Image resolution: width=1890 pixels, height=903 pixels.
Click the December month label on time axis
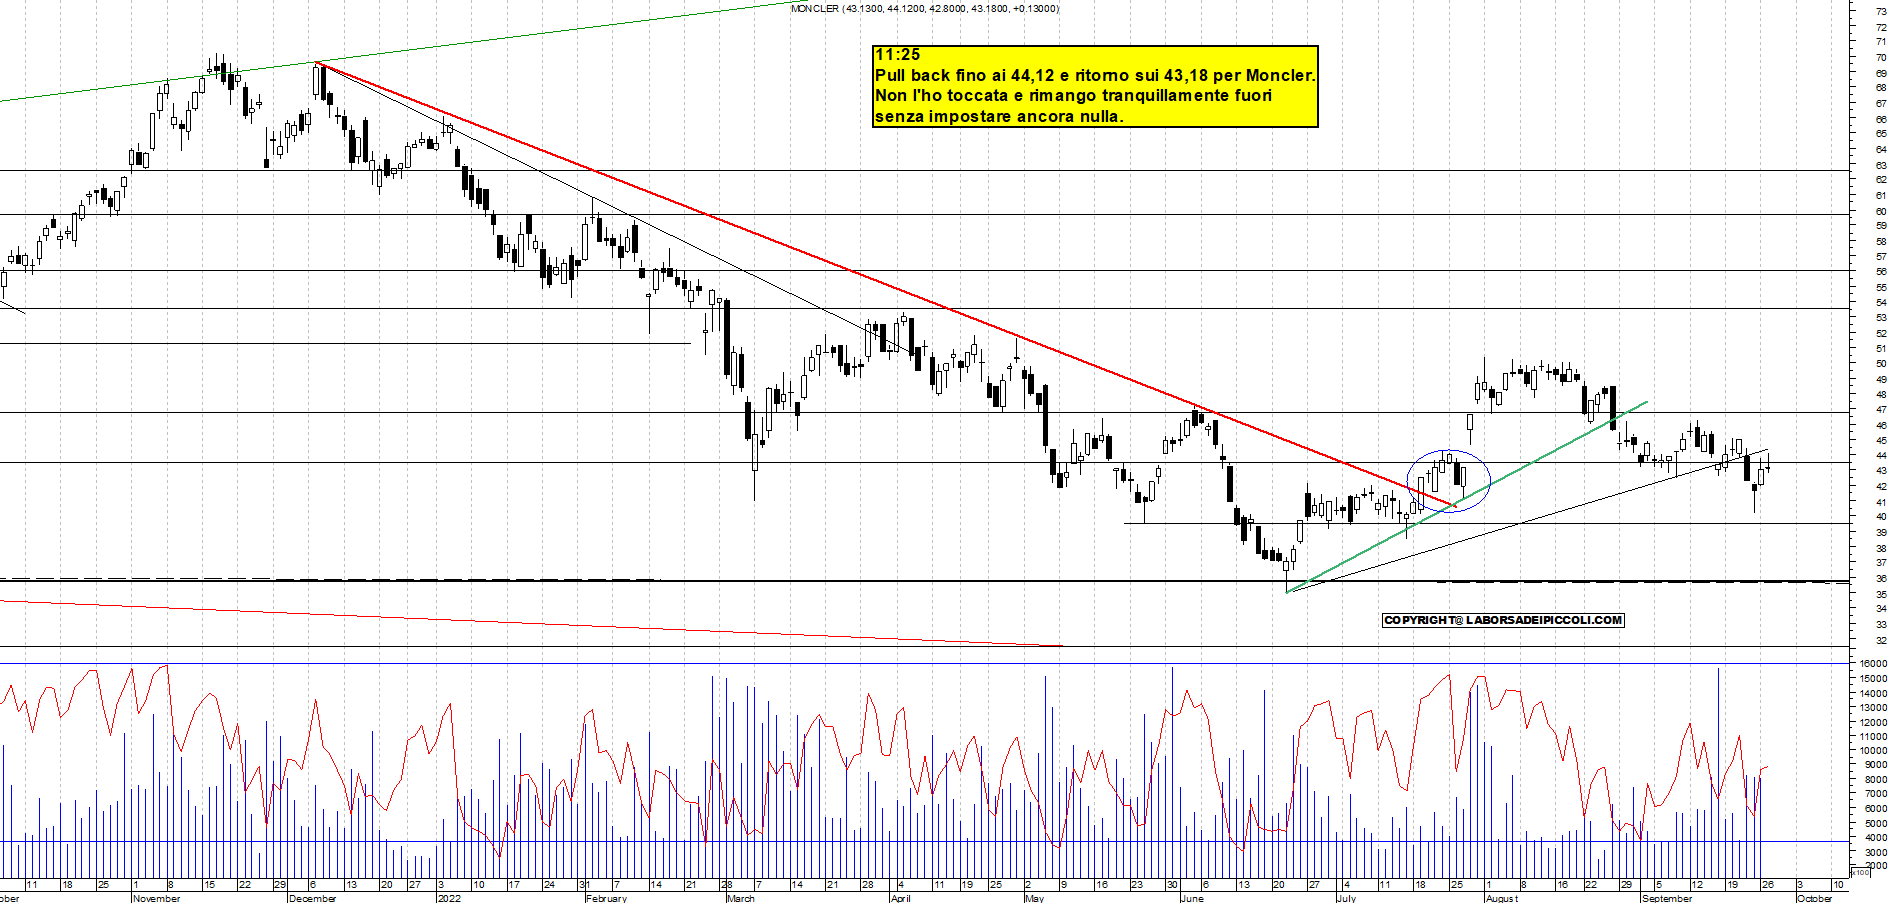click(x=312, y=898)
